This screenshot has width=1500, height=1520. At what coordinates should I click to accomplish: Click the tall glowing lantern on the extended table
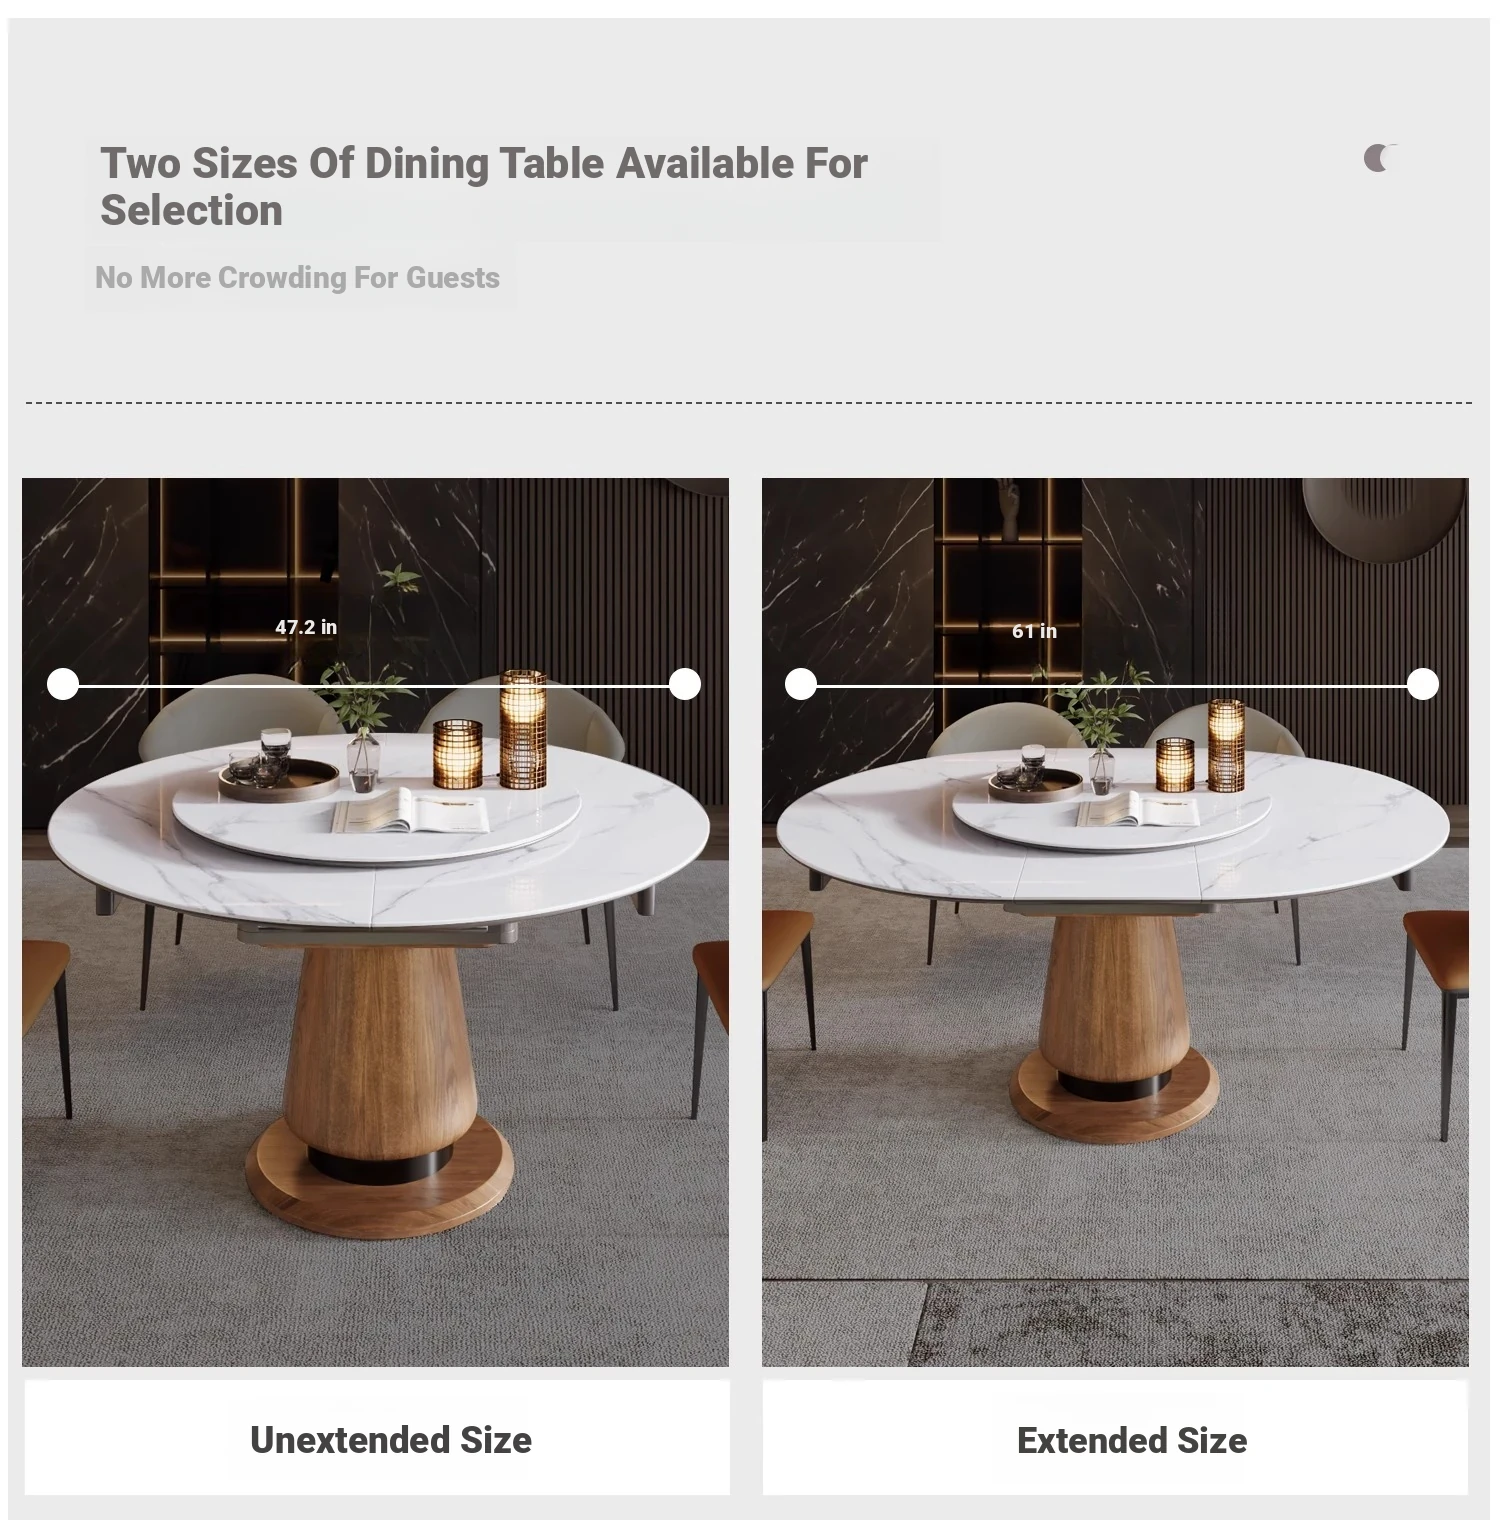[1226, 745]
